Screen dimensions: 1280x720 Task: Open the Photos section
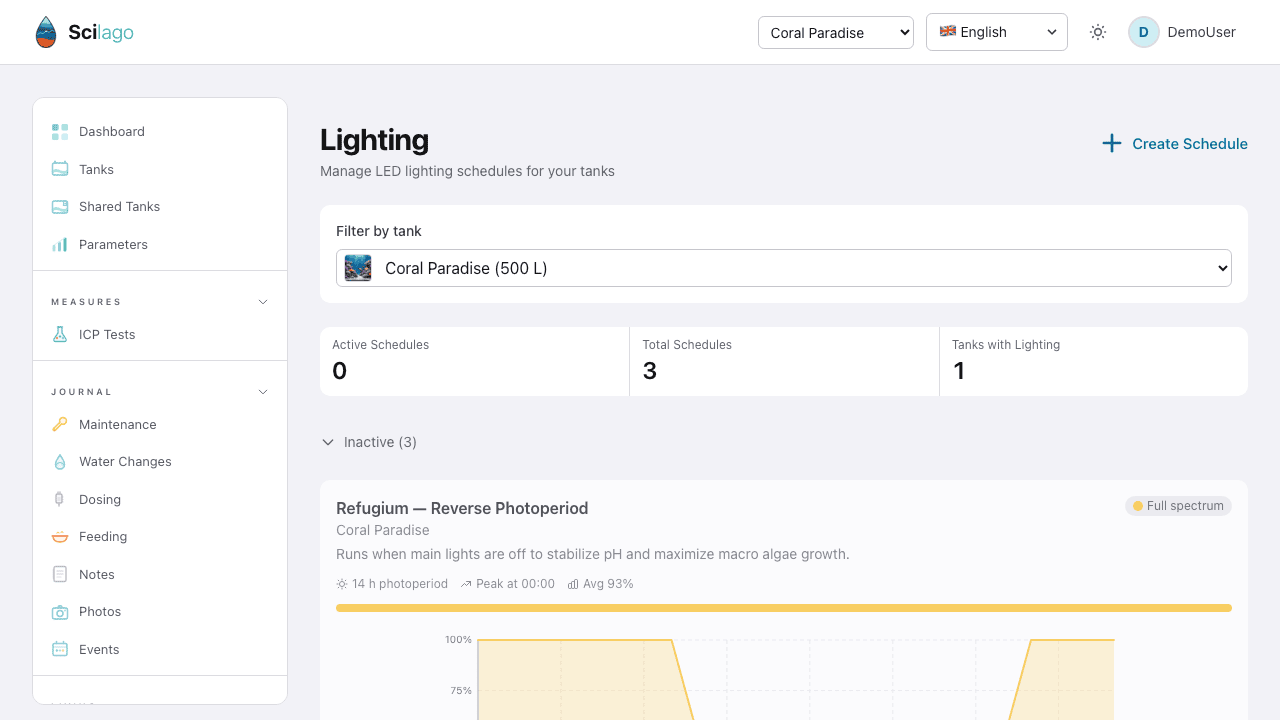(x=160, y=612)
